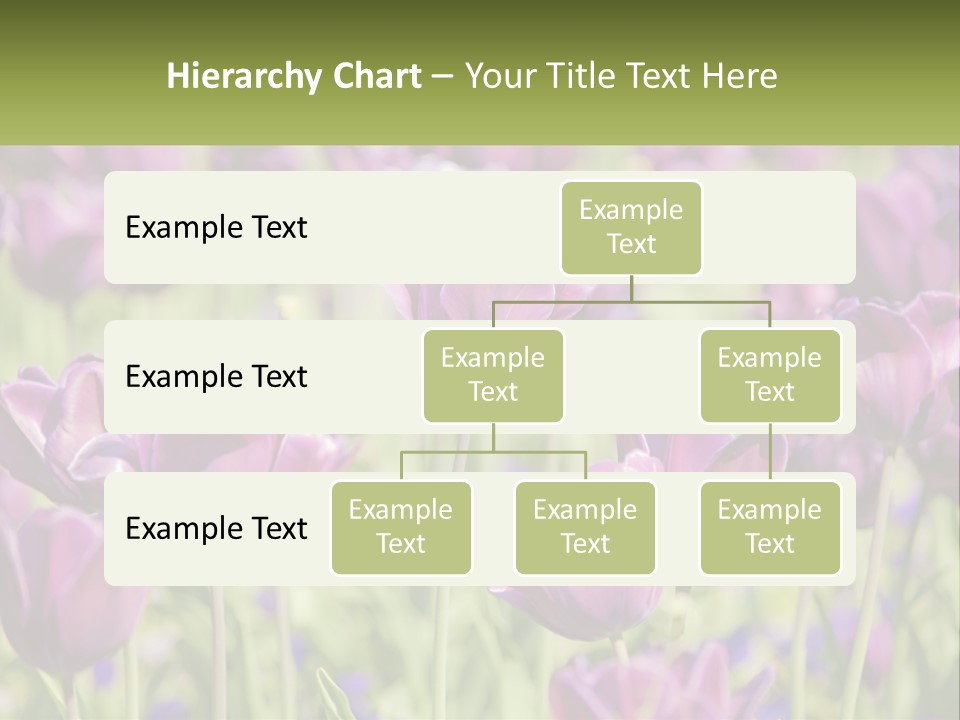Click the left box in the second level
Viewport: 960px width, 720px height.
coord(493,375)
